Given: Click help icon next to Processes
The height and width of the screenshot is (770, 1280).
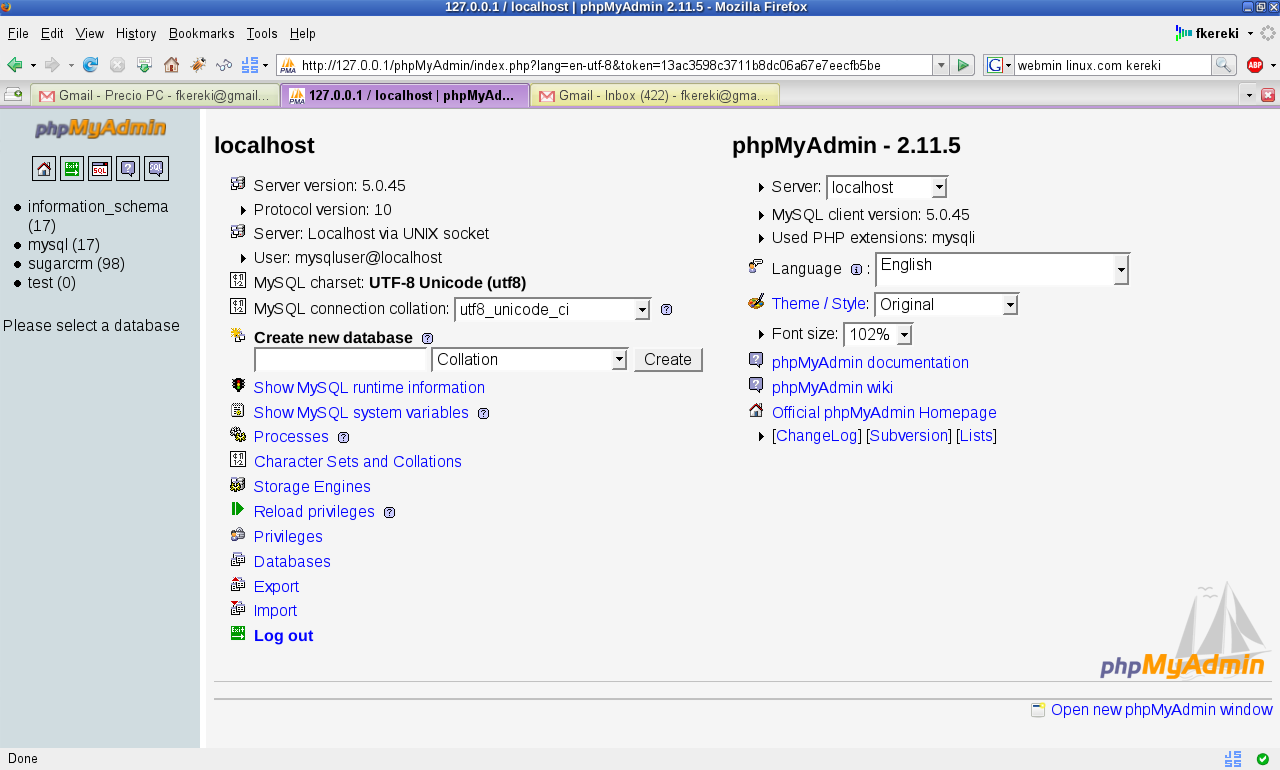Looking at the screenshot, I should 343,438.
